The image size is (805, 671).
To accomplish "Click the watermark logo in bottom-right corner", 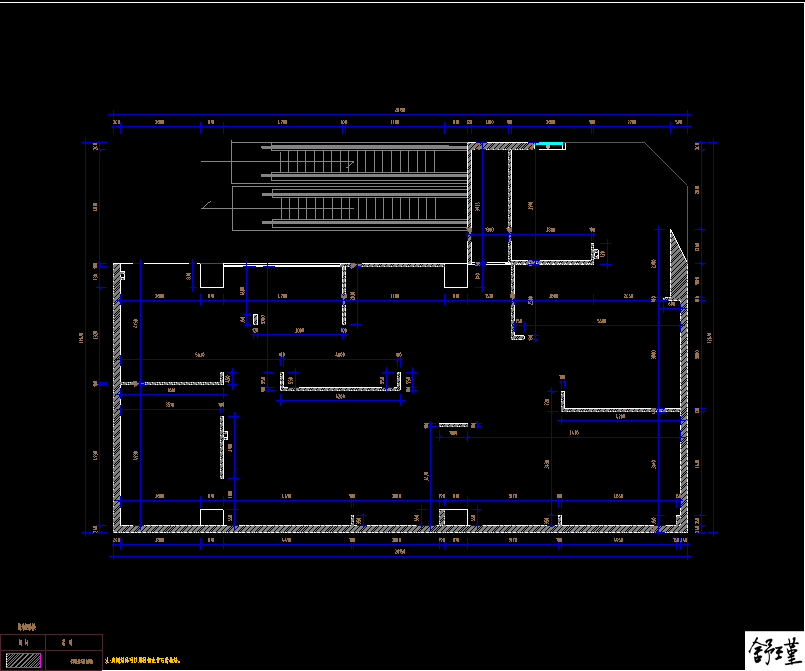I will (x=774, y=650).
